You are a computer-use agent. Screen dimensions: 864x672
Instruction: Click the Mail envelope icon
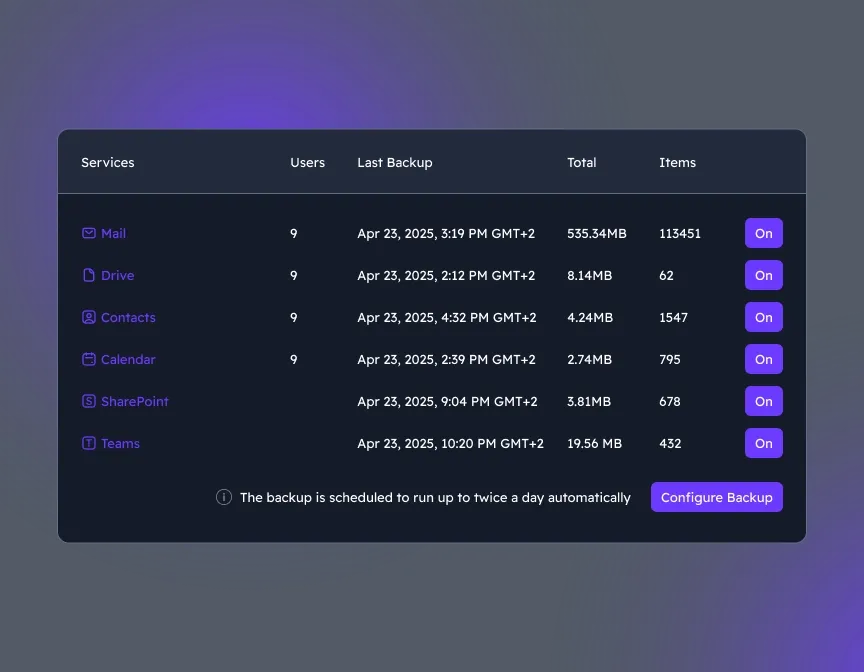tap(89, 233)
